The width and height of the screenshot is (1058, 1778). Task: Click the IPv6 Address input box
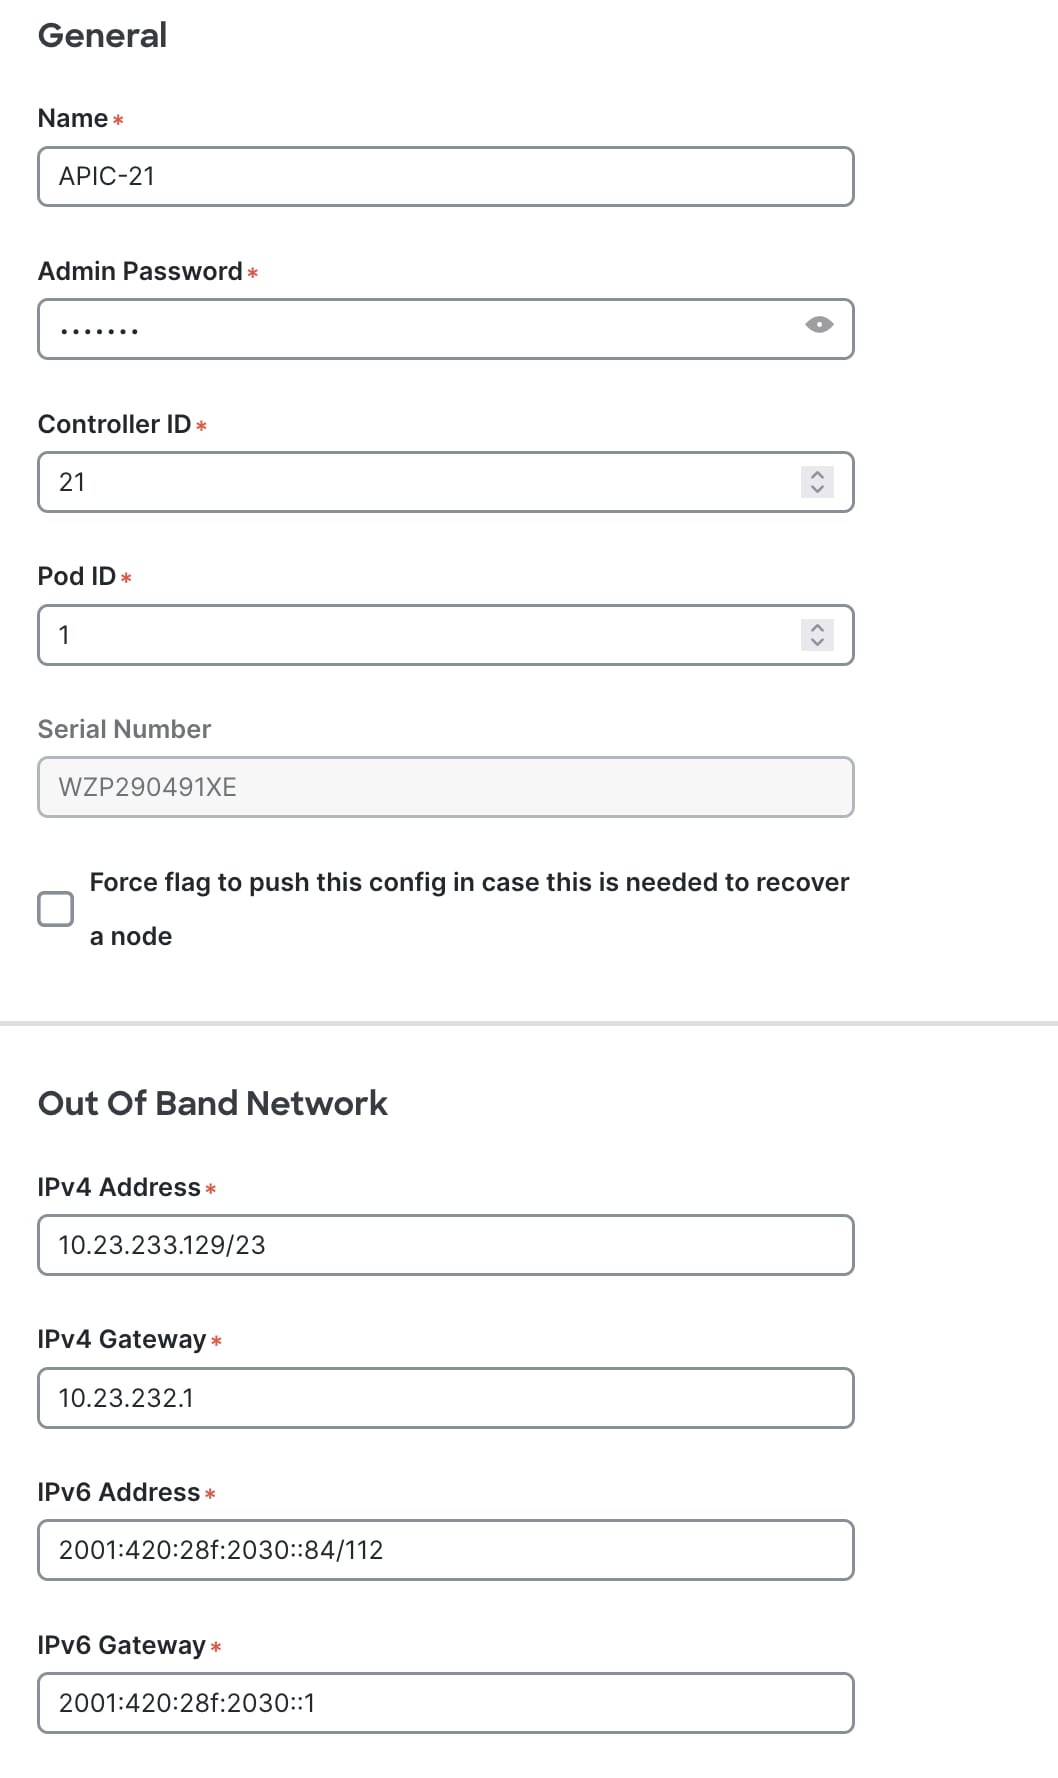pyautogui.click(x=445, y=1550)
